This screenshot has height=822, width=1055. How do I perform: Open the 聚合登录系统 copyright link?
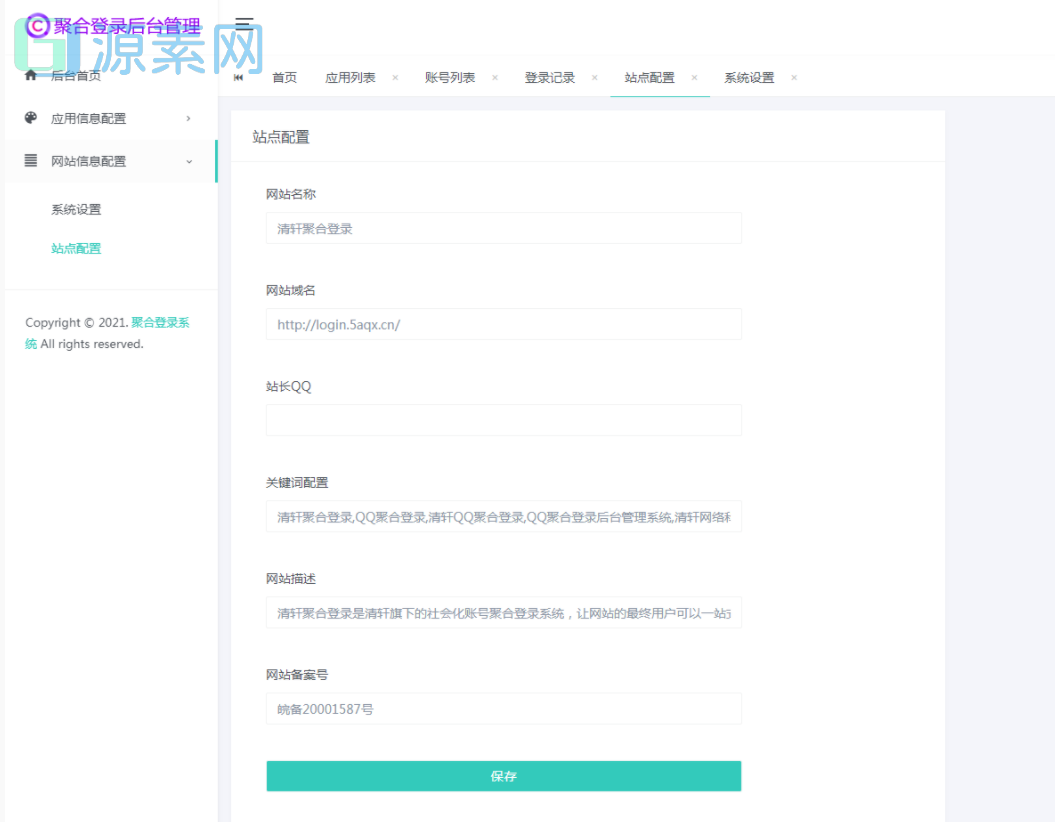(160, 322)
